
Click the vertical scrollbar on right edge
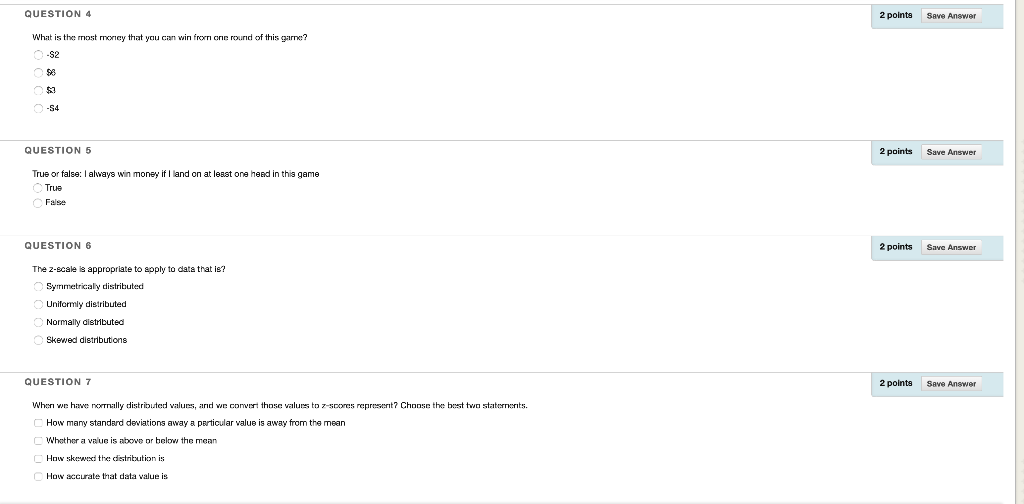[x=1019, y=252]
